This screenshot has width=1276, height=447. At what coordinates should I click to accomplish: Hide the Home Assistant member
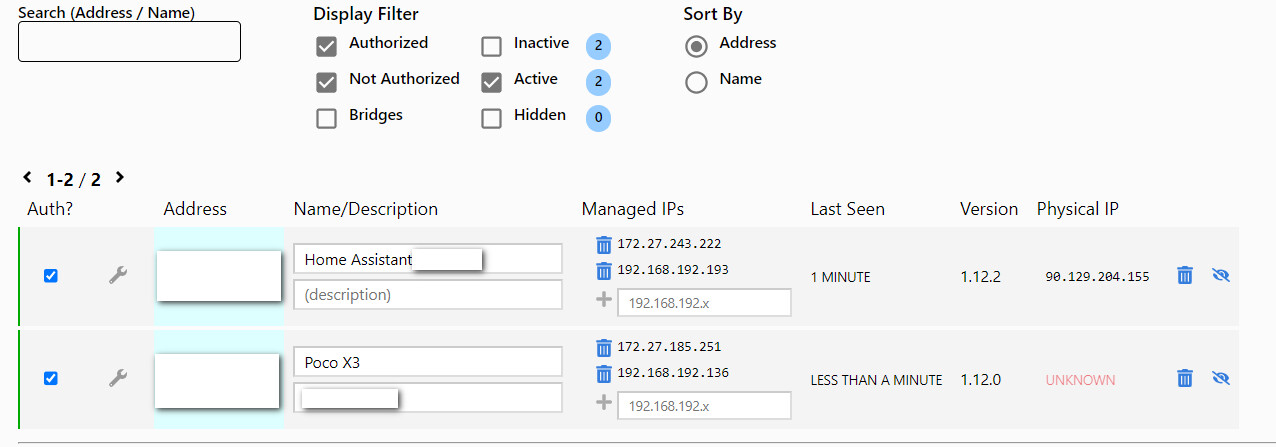(x=1220, y=275)
